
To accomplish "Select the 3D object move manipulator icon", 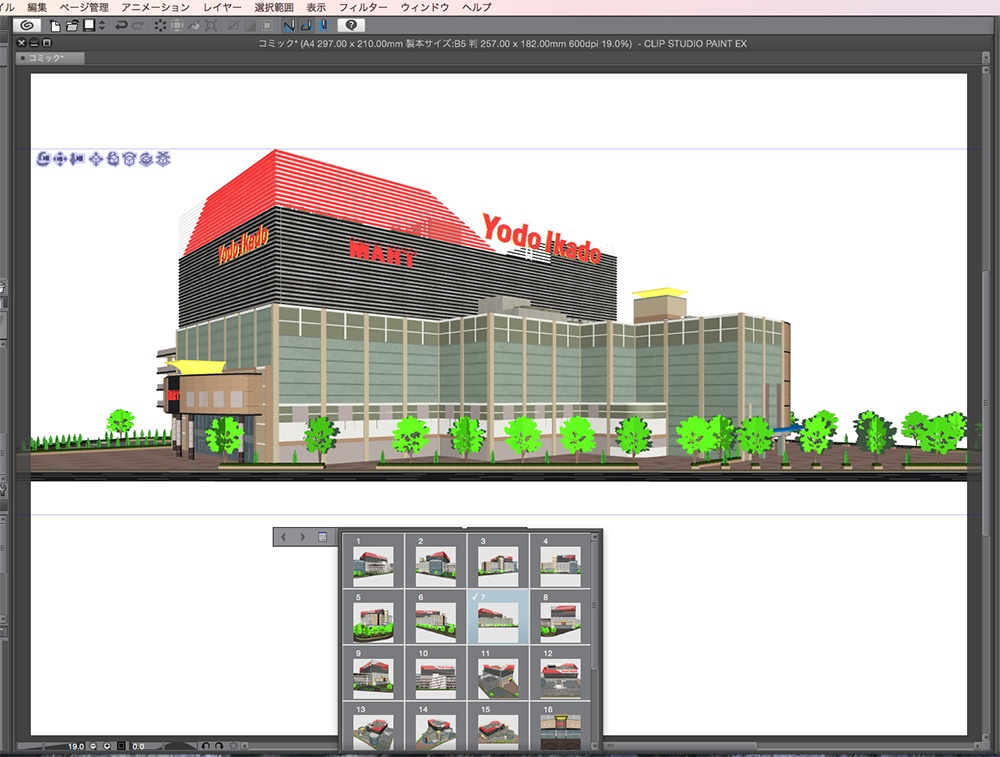I will point(96,159).
